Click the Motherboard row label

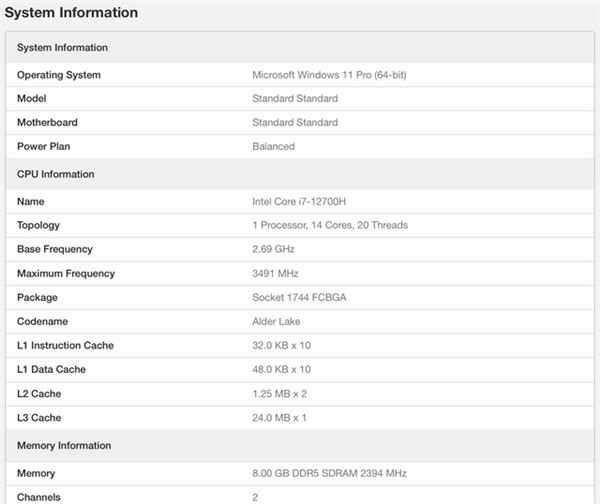point(47,123)
